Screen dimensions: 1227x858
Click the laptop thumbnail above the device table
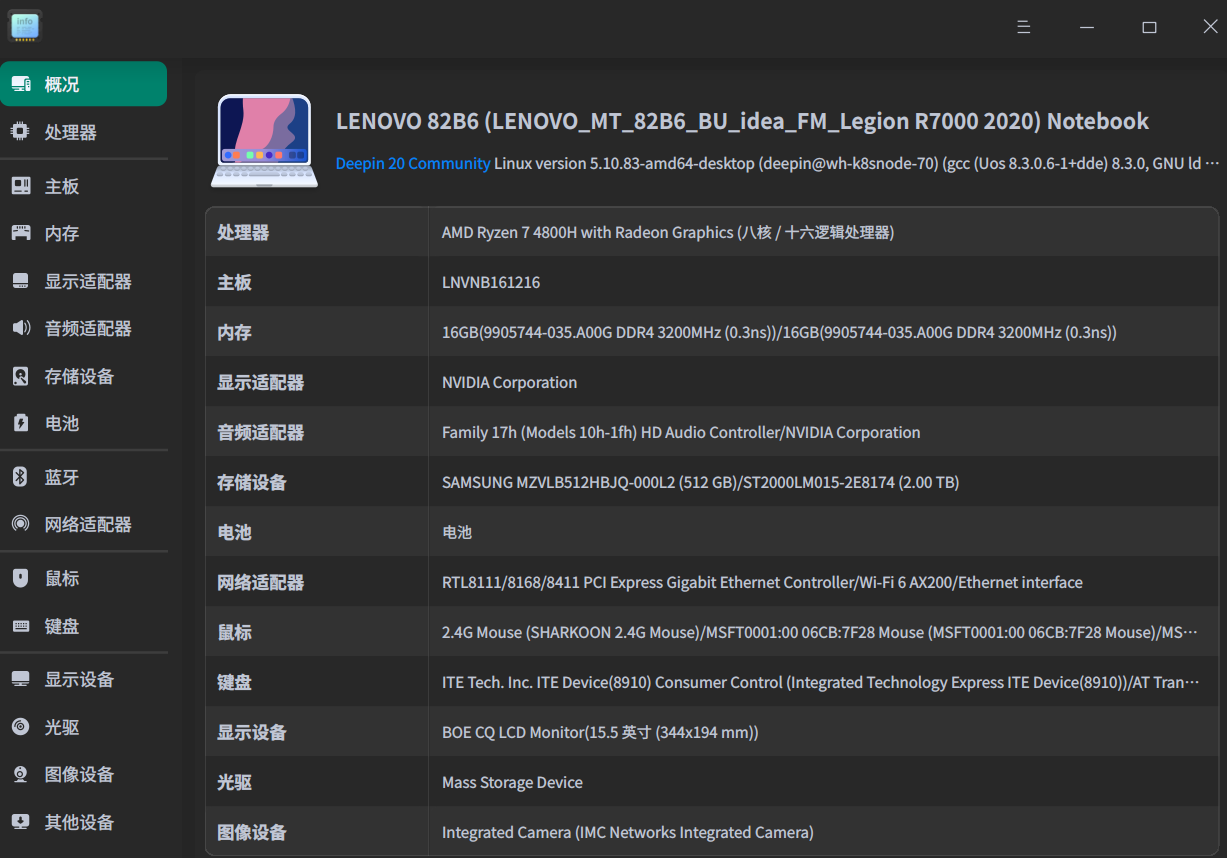[263, 139]
